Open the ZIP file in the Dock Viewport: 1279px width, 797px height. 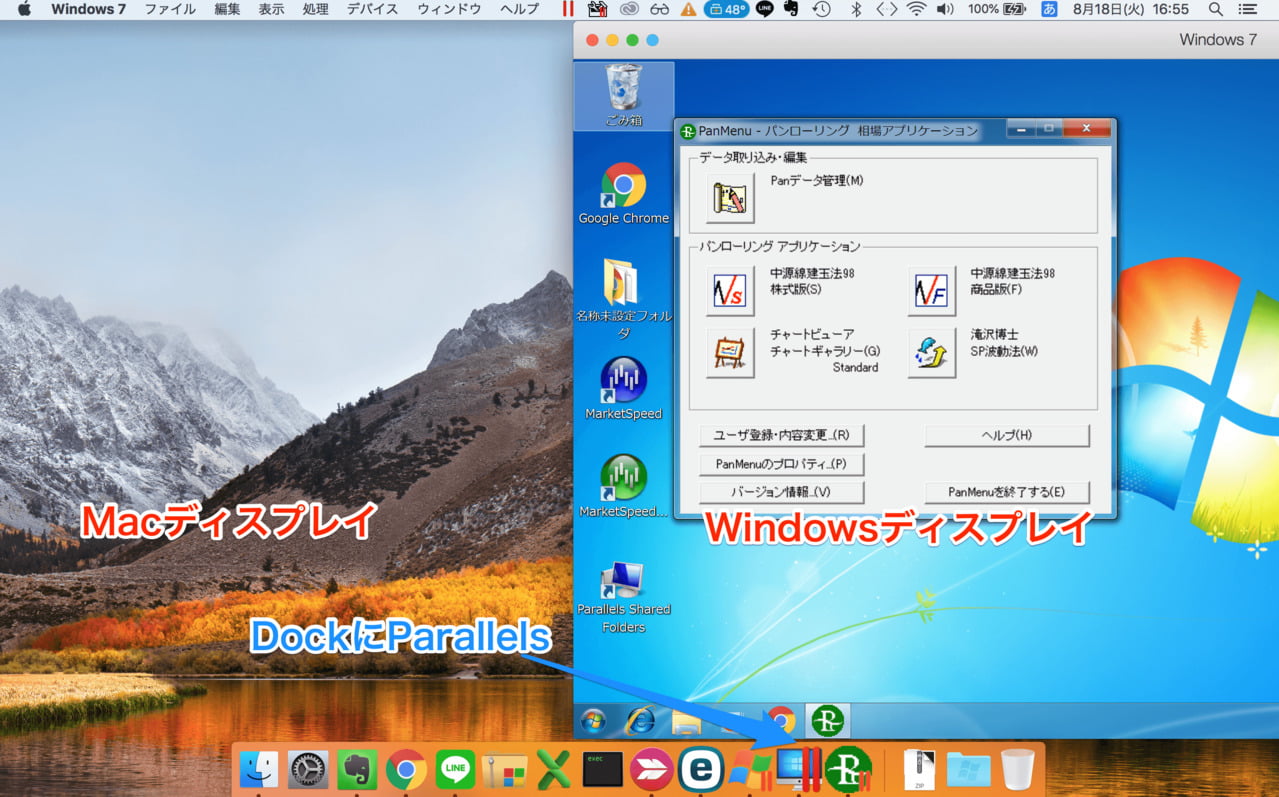point(919,770)
